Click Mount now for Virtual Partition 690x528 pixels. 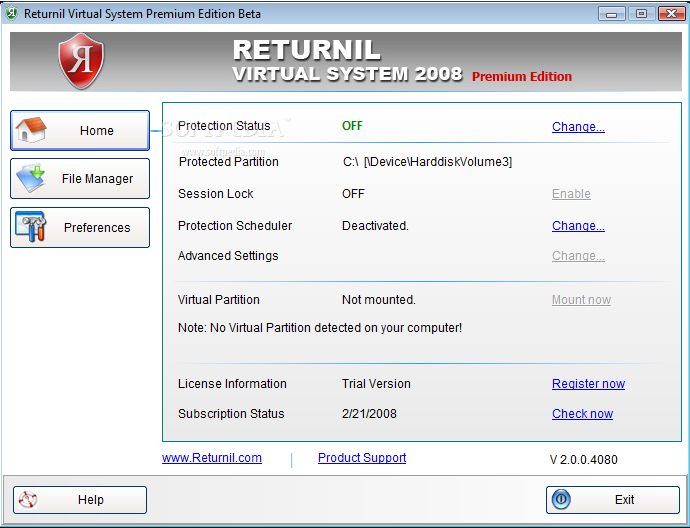581,300
